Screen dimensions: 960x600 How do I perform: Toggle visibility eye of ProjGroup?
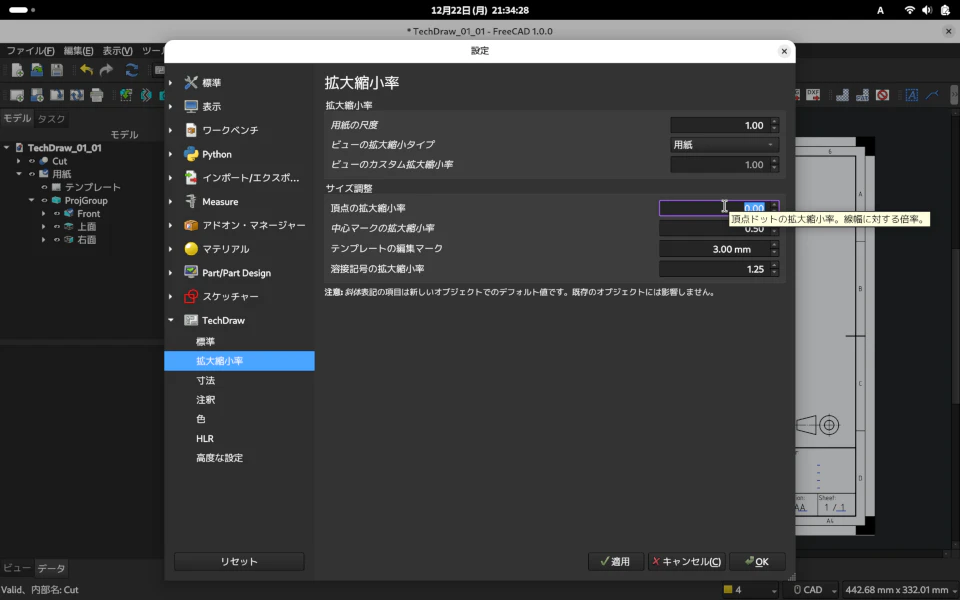pos(44,200)
